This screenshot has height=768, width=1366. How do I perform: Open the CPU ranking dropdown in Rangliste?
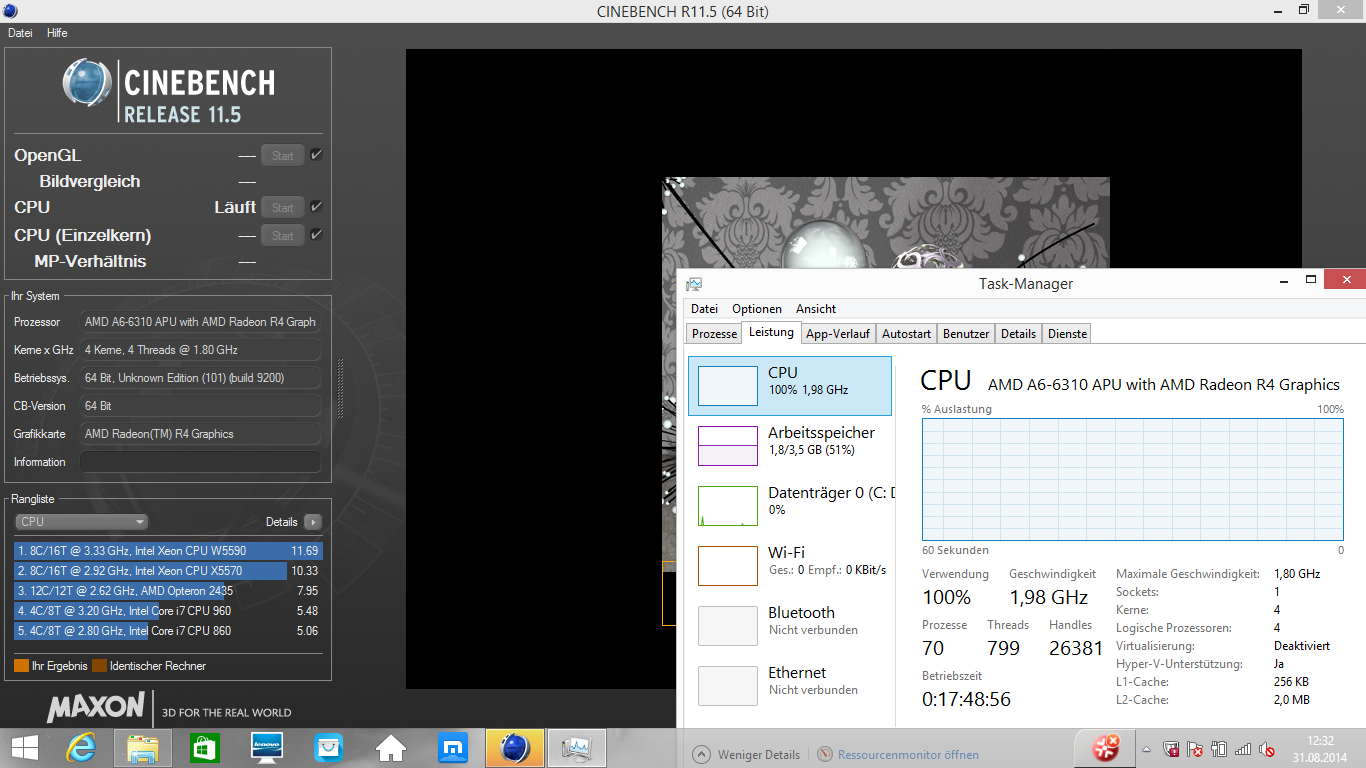pos(82,522)
